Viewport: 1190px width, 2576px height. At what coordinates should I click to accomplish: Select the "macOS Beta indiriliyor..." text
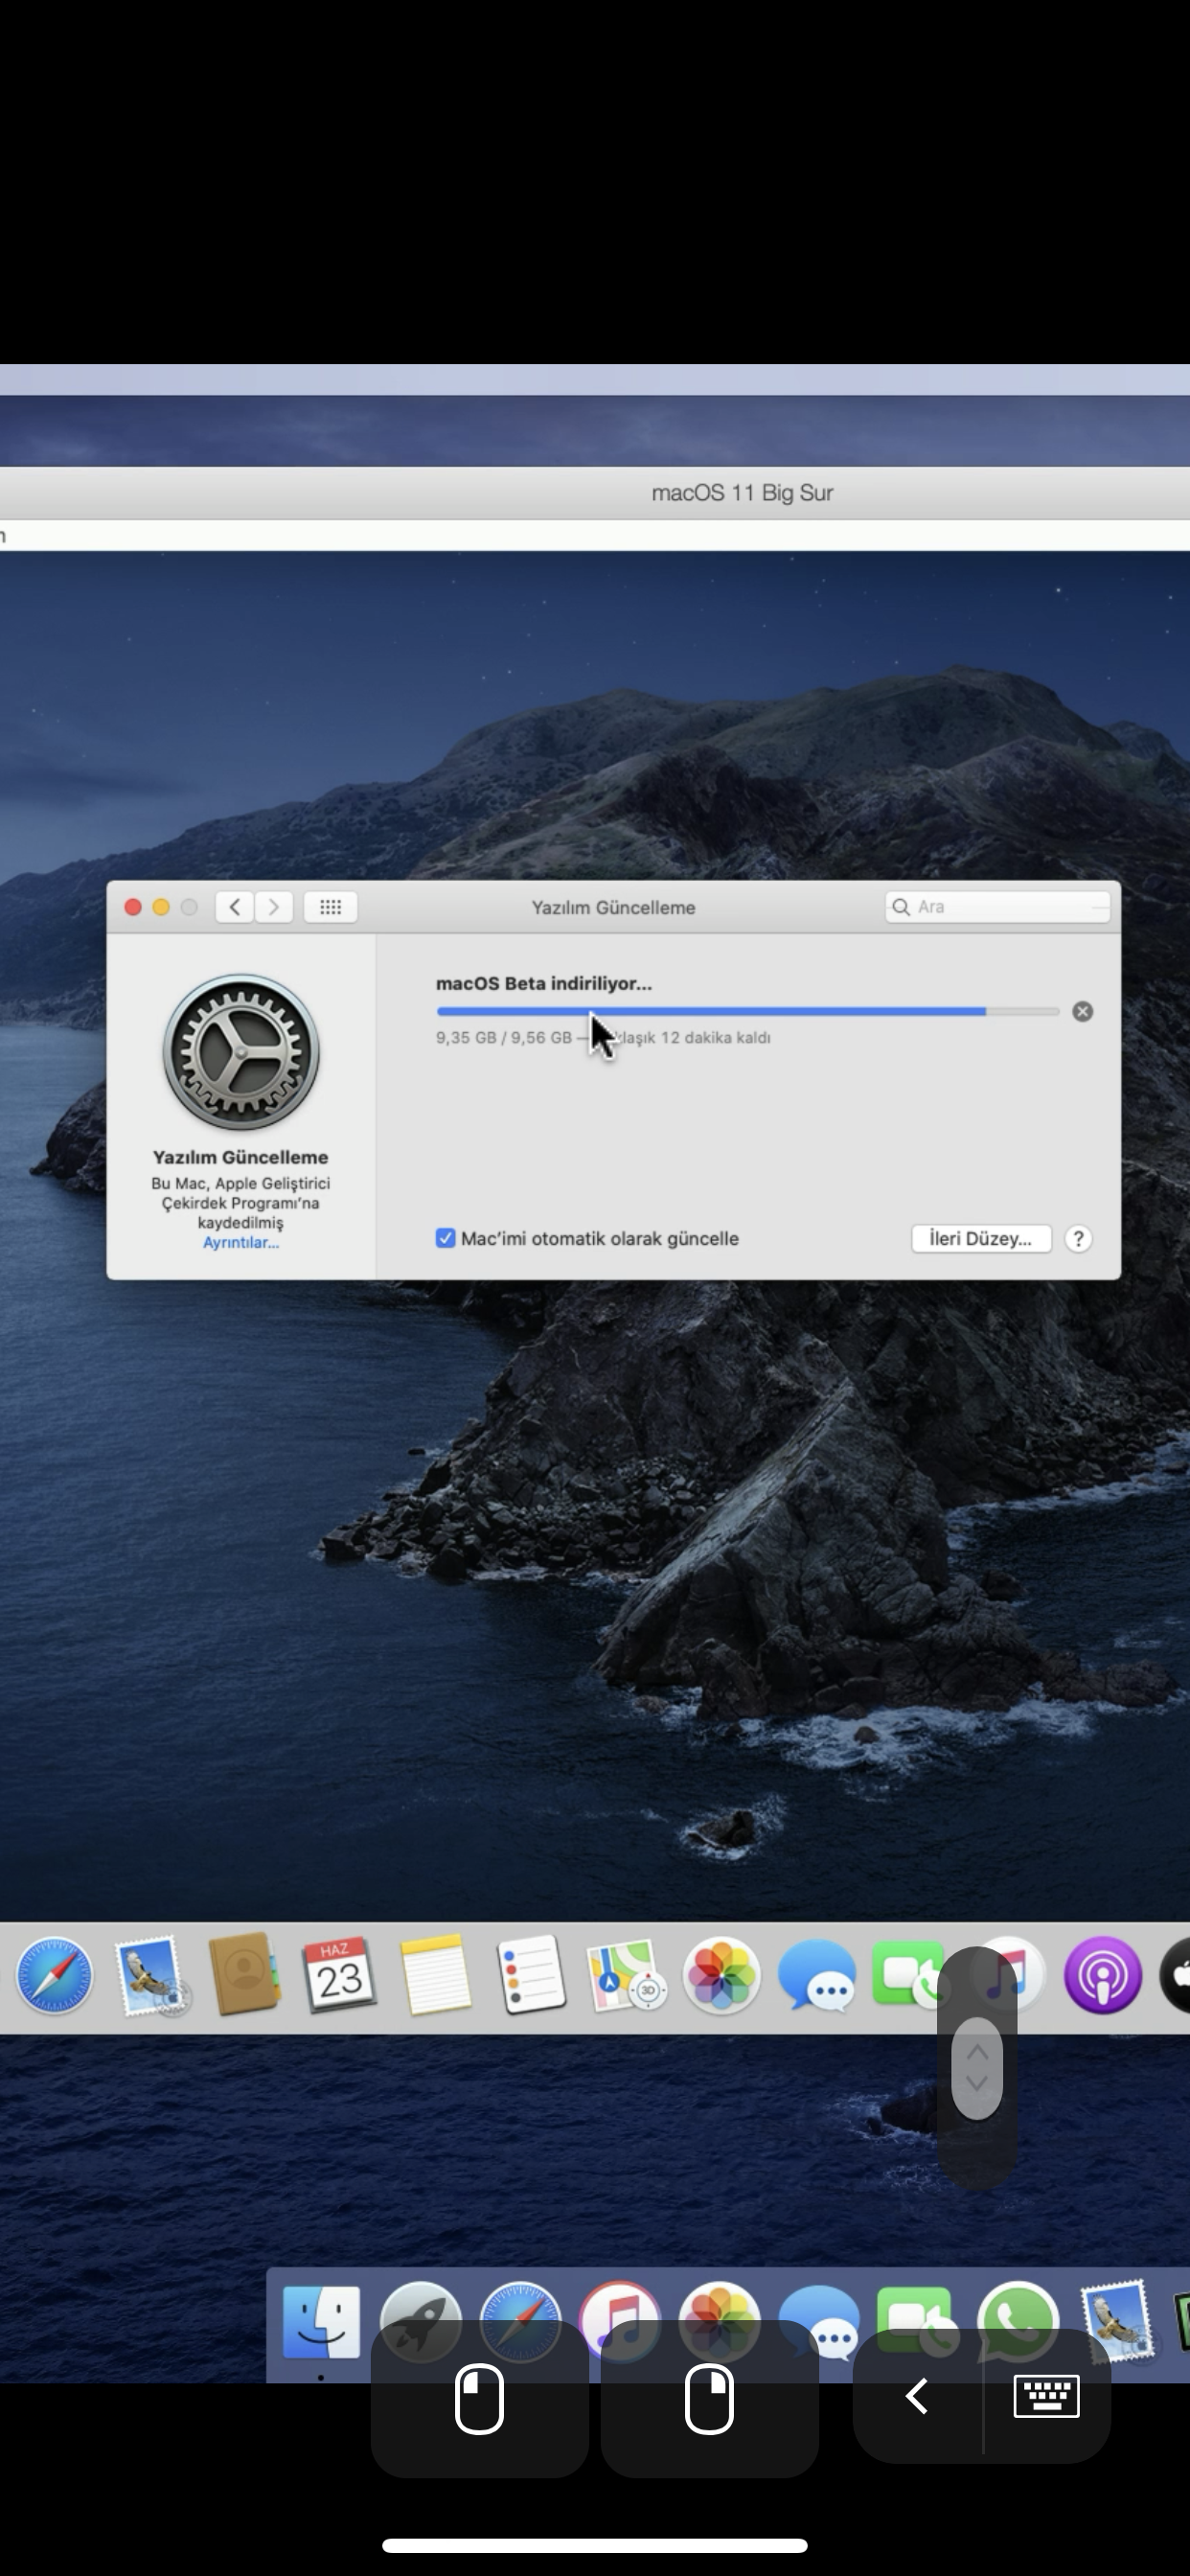click(x=544, y=983)
